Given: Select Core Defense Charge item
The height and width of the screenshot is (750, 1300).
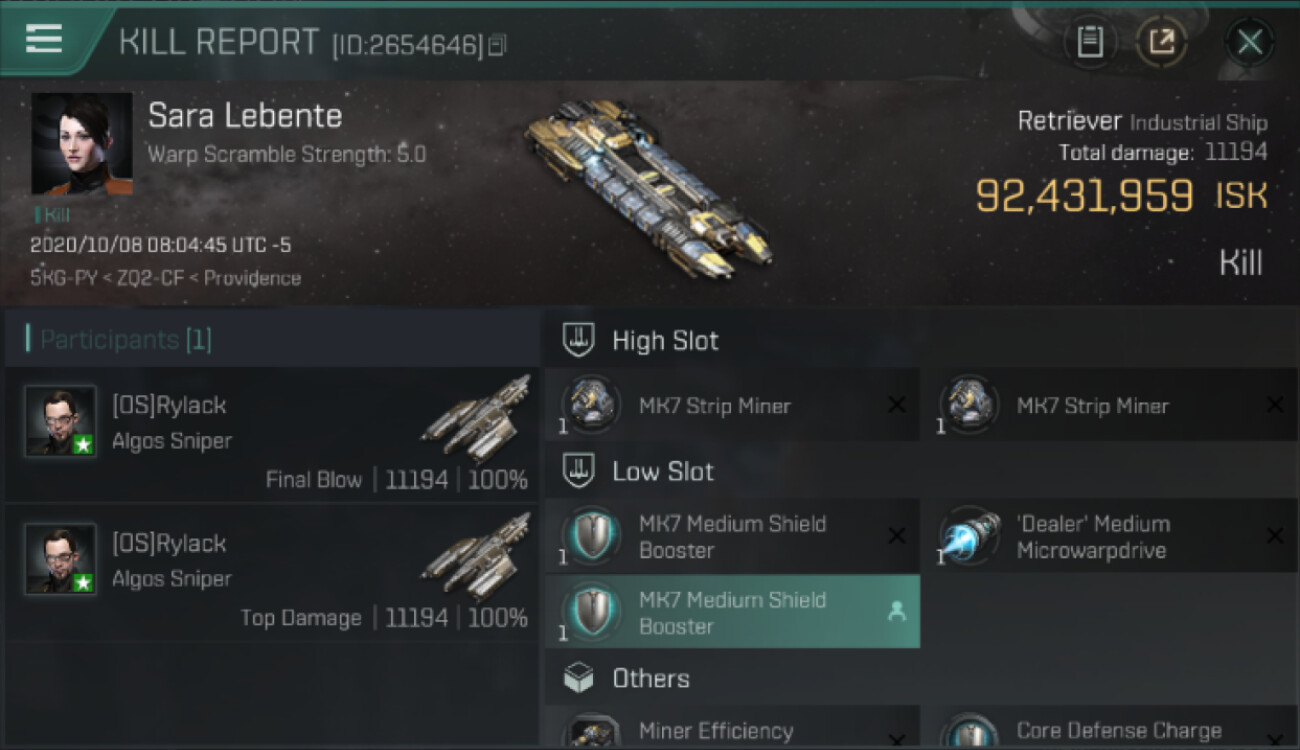Looking at the screenshot, I should (x=1110, y=728).
